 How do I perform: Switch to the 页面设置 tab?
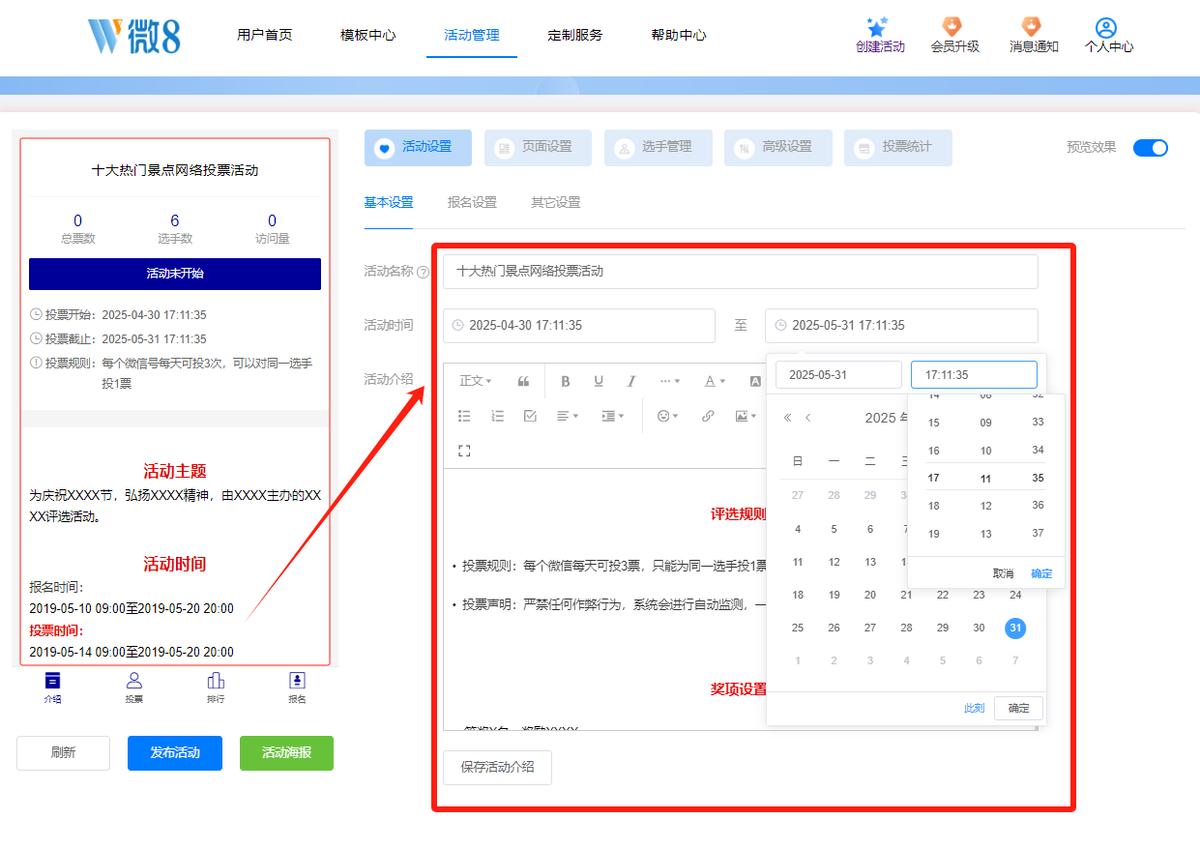(538, 147)
